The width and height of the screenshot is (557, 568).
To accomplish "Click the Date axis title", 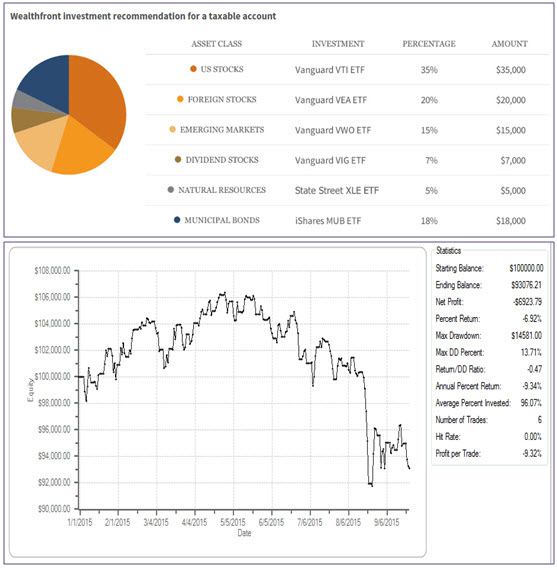I will point(244,533).
